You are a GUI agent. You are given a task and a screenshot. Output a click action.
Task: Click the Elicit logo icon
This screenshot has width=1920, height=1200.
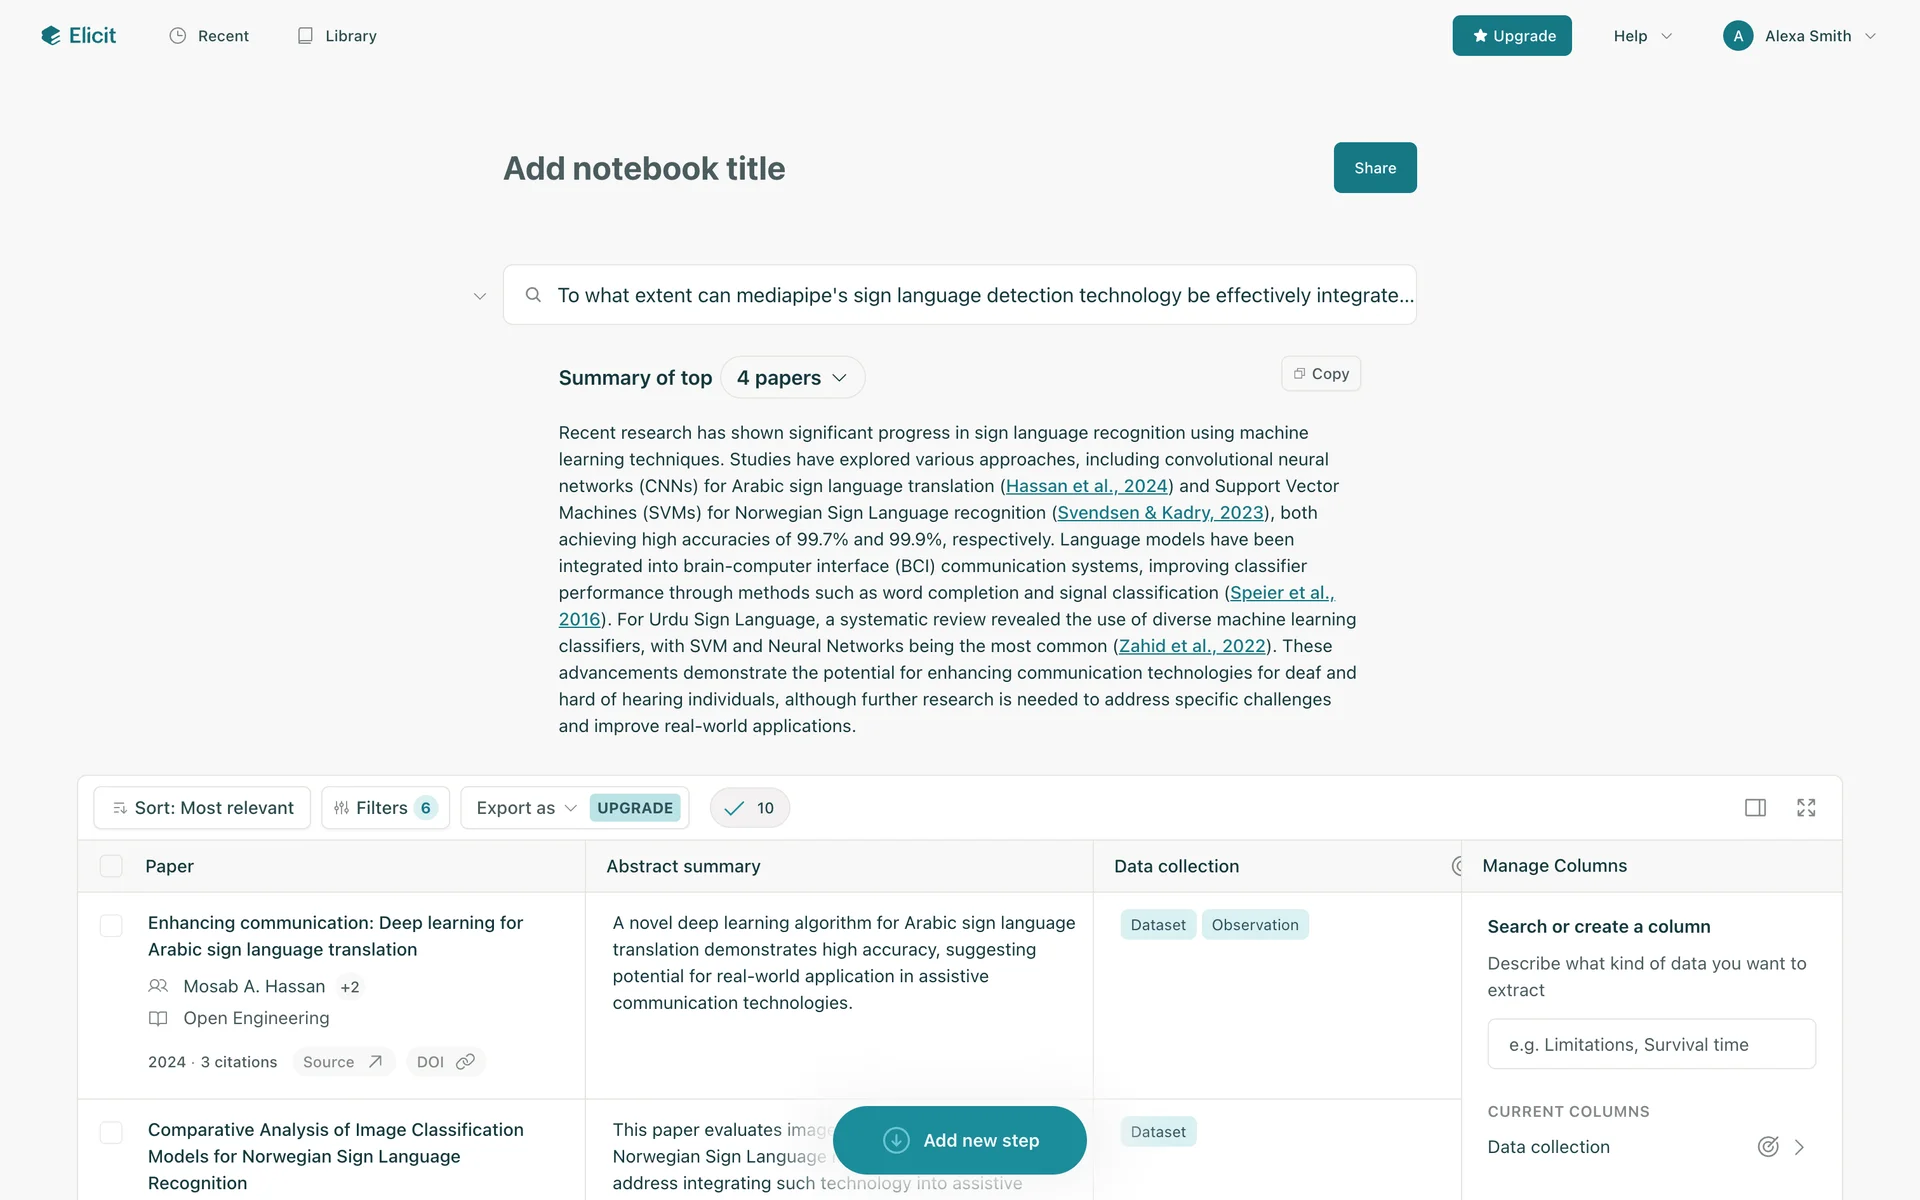point(51,36)
